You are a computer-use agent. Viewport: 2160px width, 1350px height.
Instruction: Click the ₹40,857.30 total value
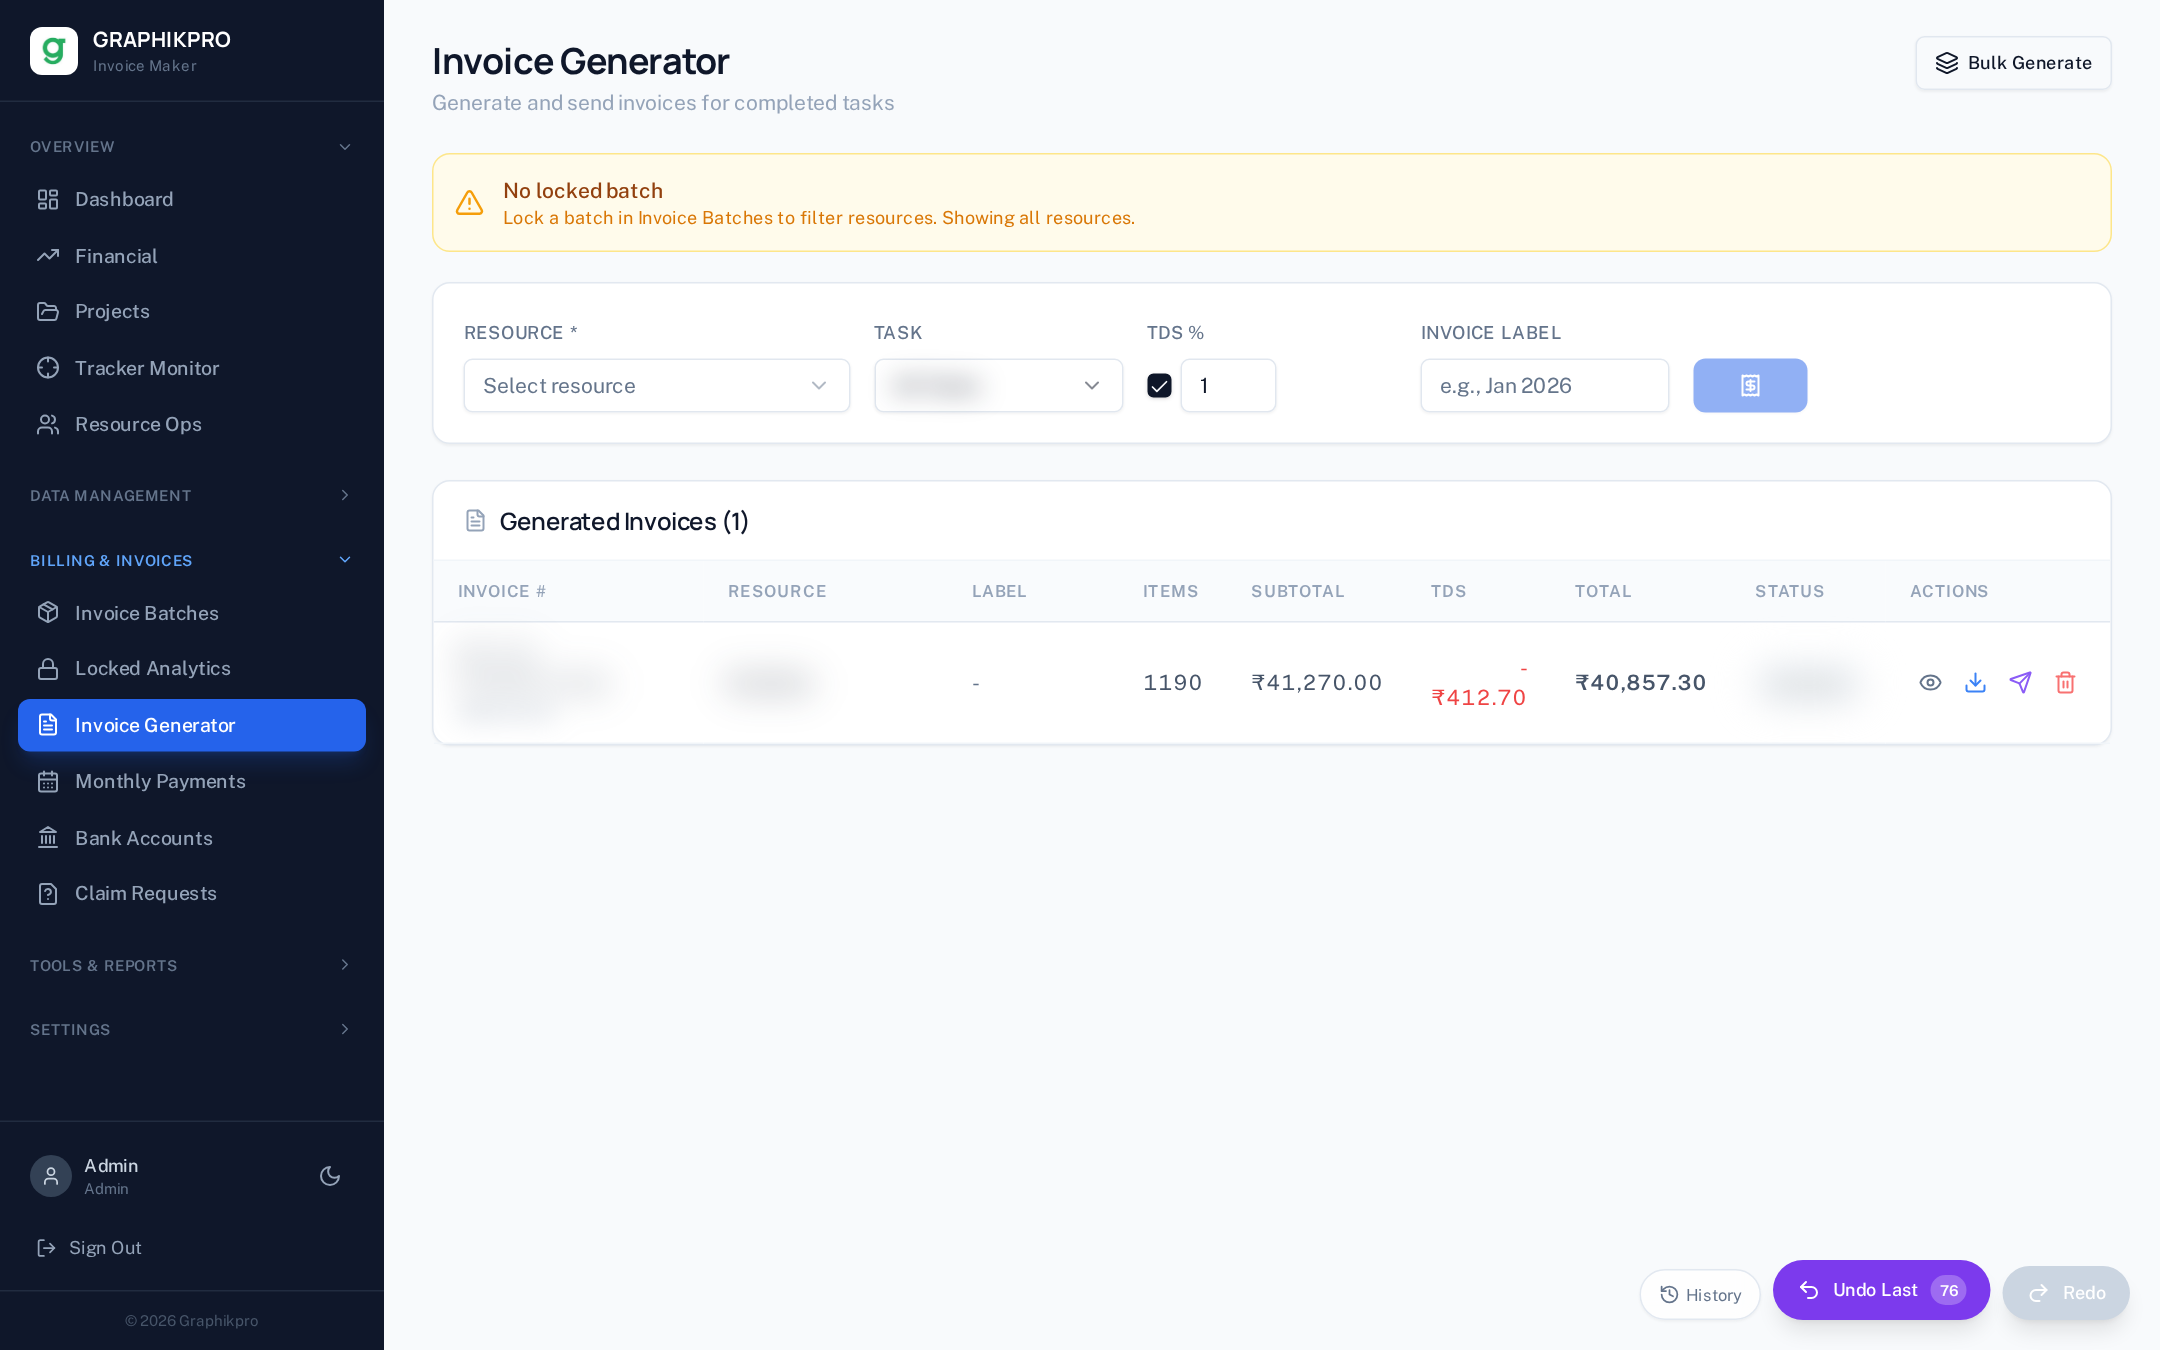[1640, 683]
